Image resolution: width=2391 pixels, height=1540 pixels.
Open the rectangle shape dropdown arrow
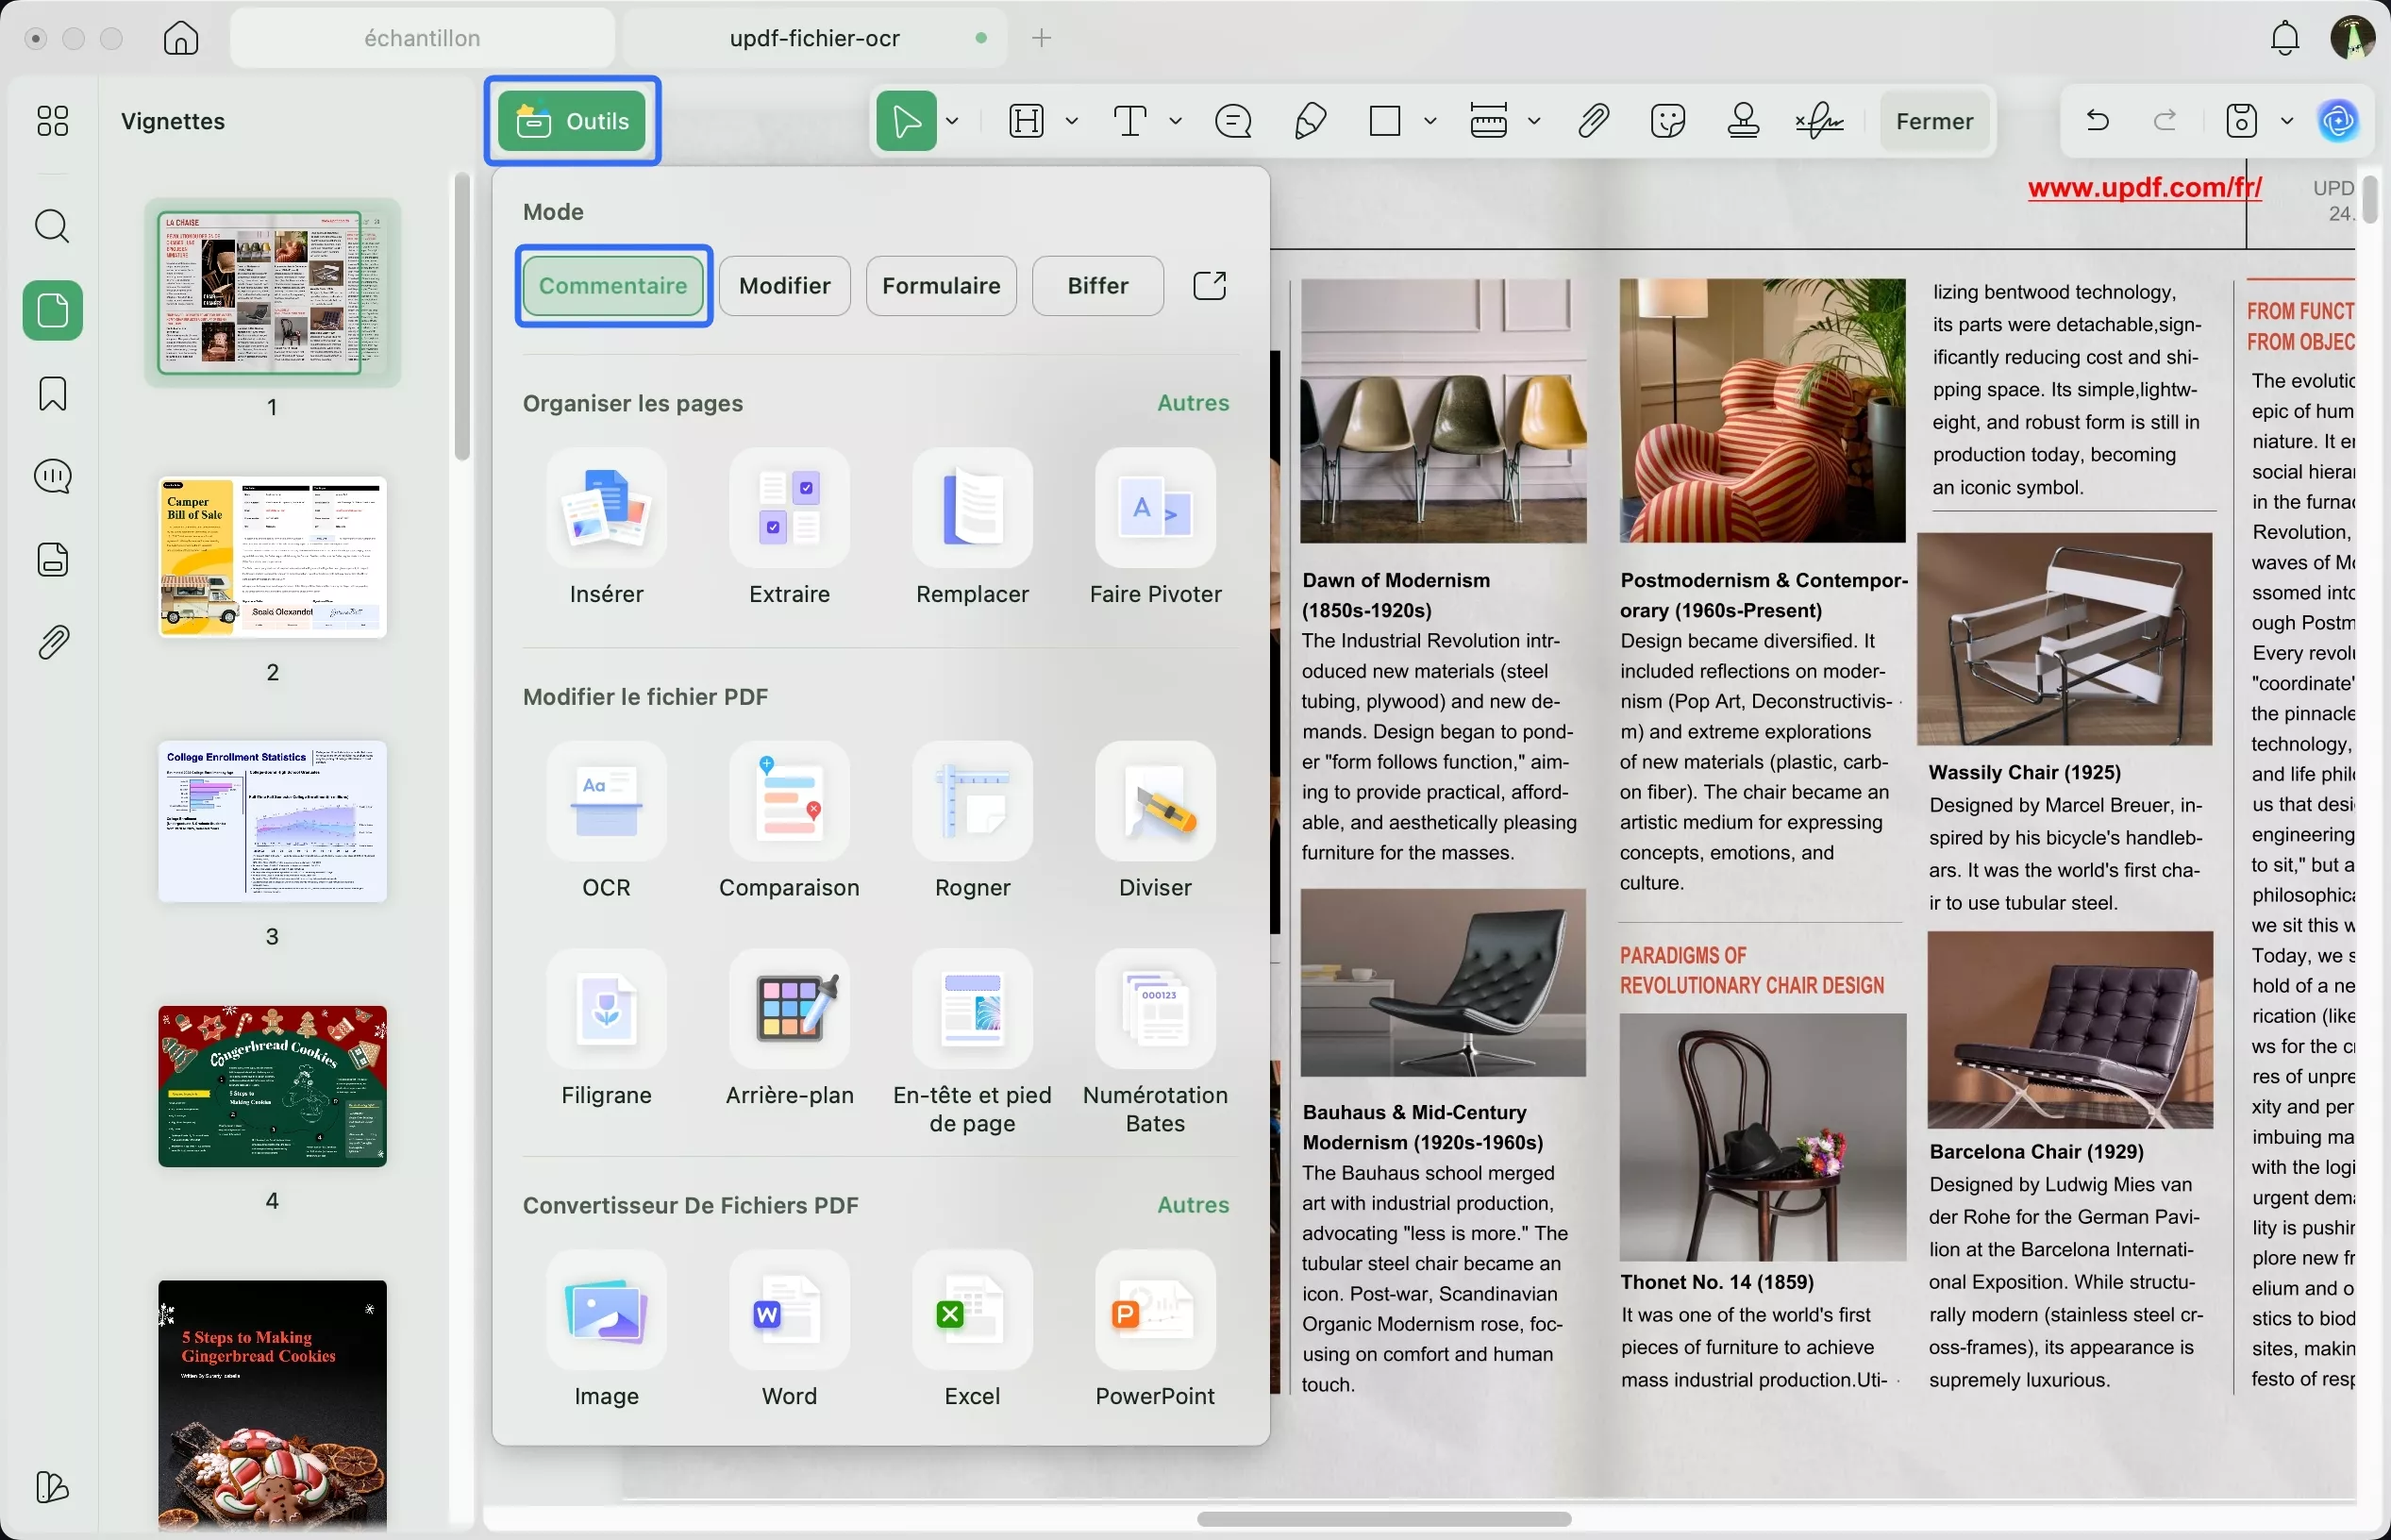(1430, 121)
